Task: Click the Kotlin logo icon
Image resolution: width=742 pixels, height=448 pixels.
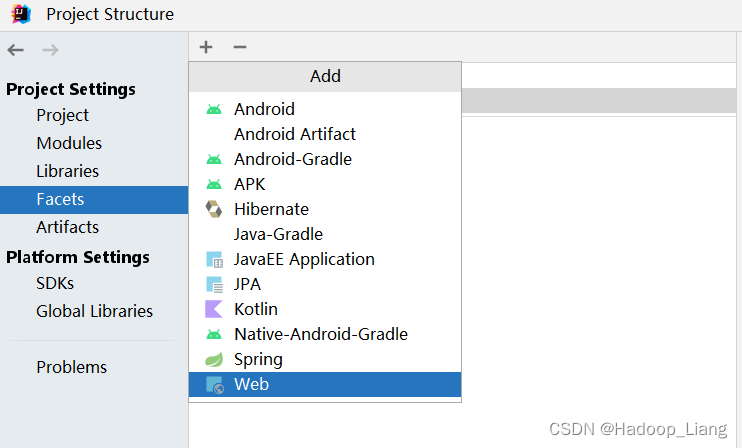Action: click(x=213, y=309)
